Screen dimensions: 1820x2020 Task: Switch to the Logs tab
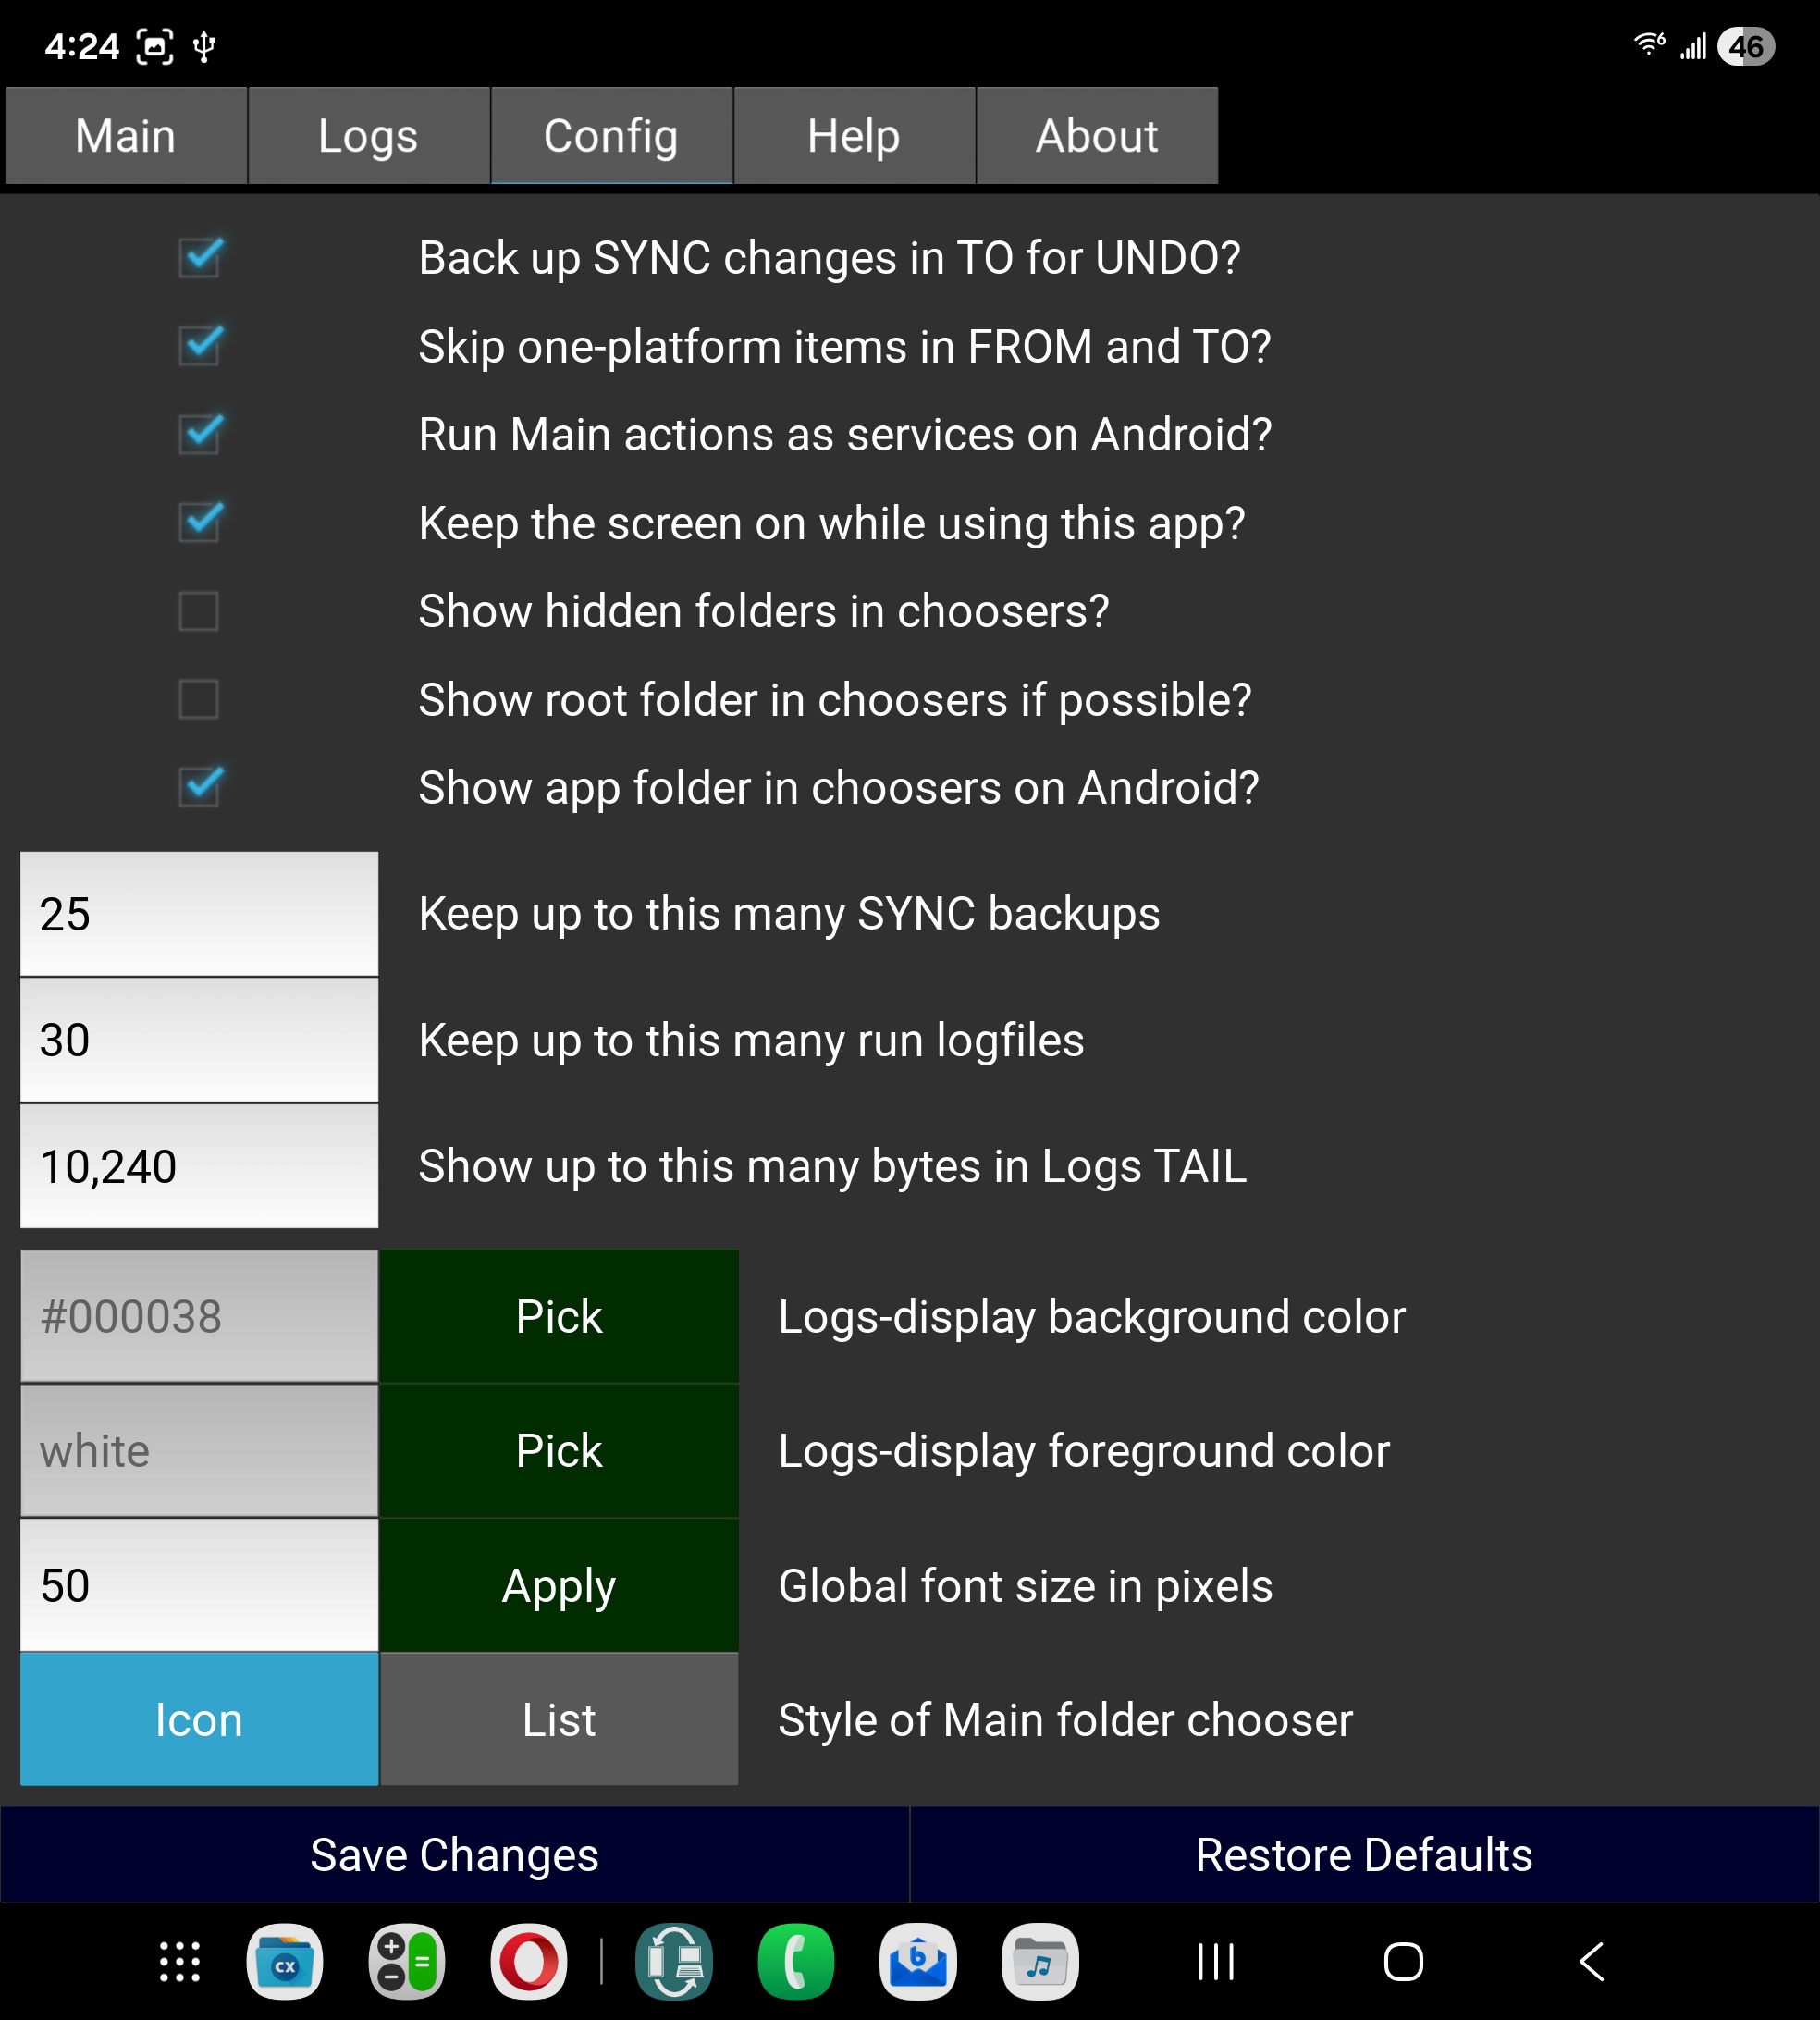coord(368,136)
